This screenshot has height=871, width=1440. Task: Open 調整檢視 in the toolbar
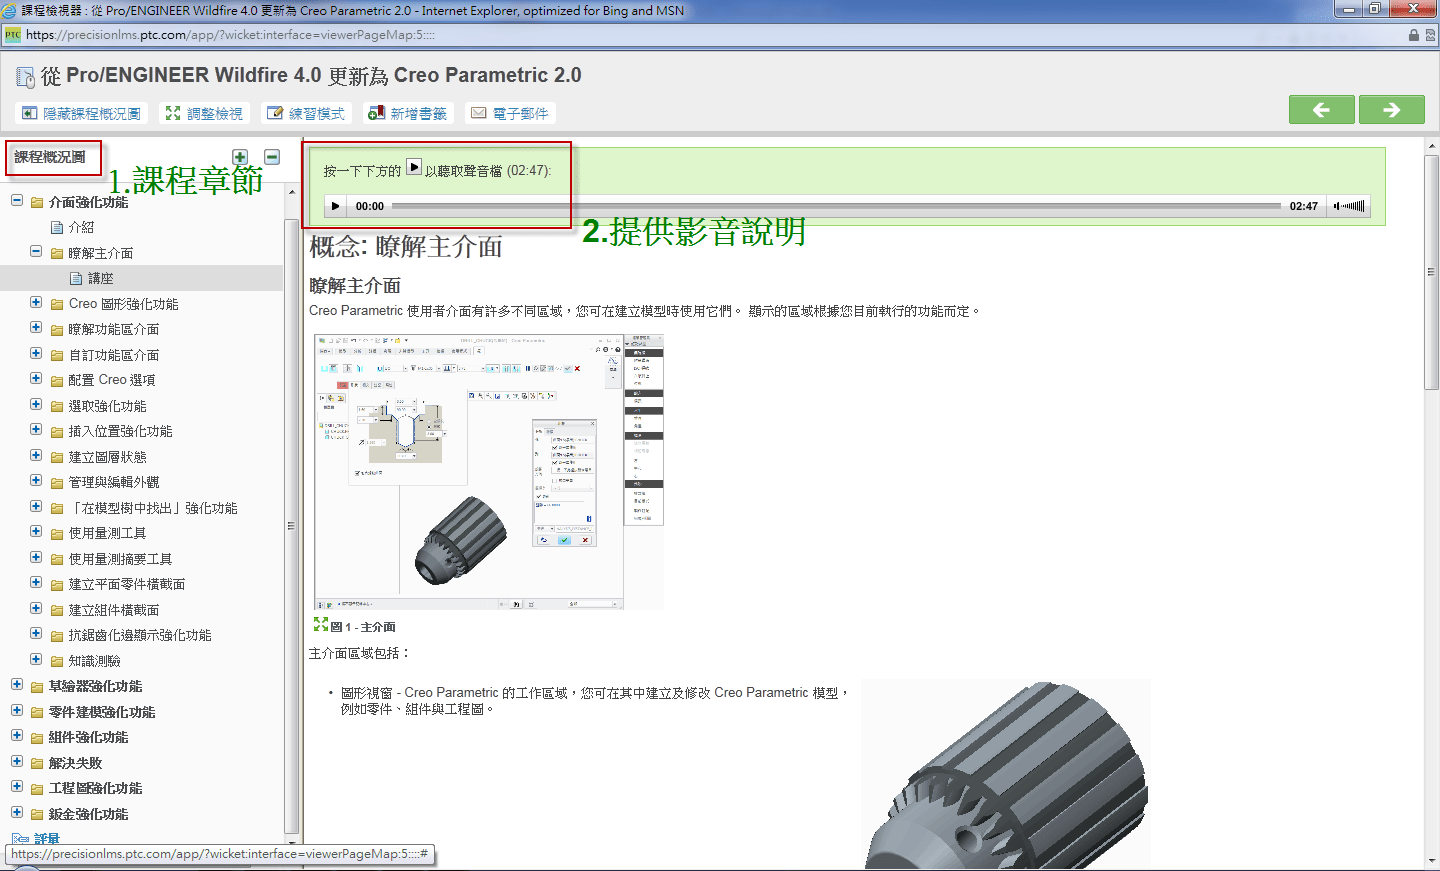point(204,114)
